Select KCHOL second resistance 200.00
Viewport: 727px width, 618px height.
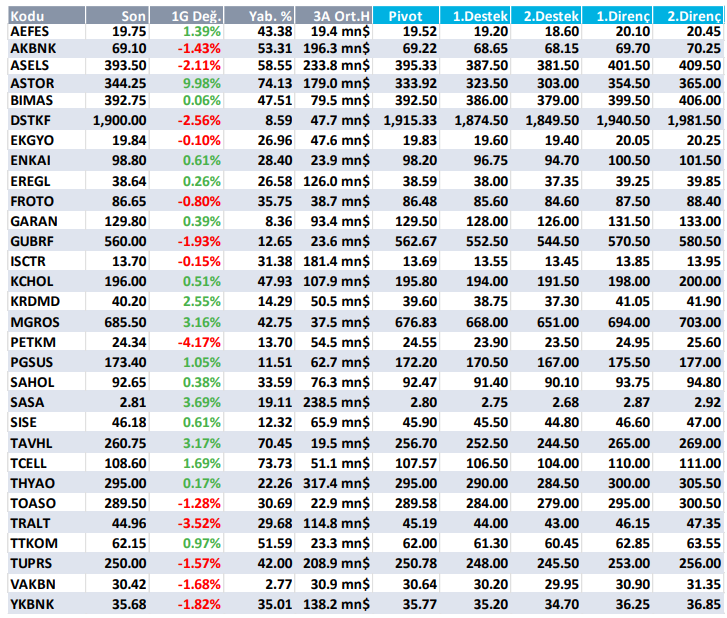[x=700, y=281]
